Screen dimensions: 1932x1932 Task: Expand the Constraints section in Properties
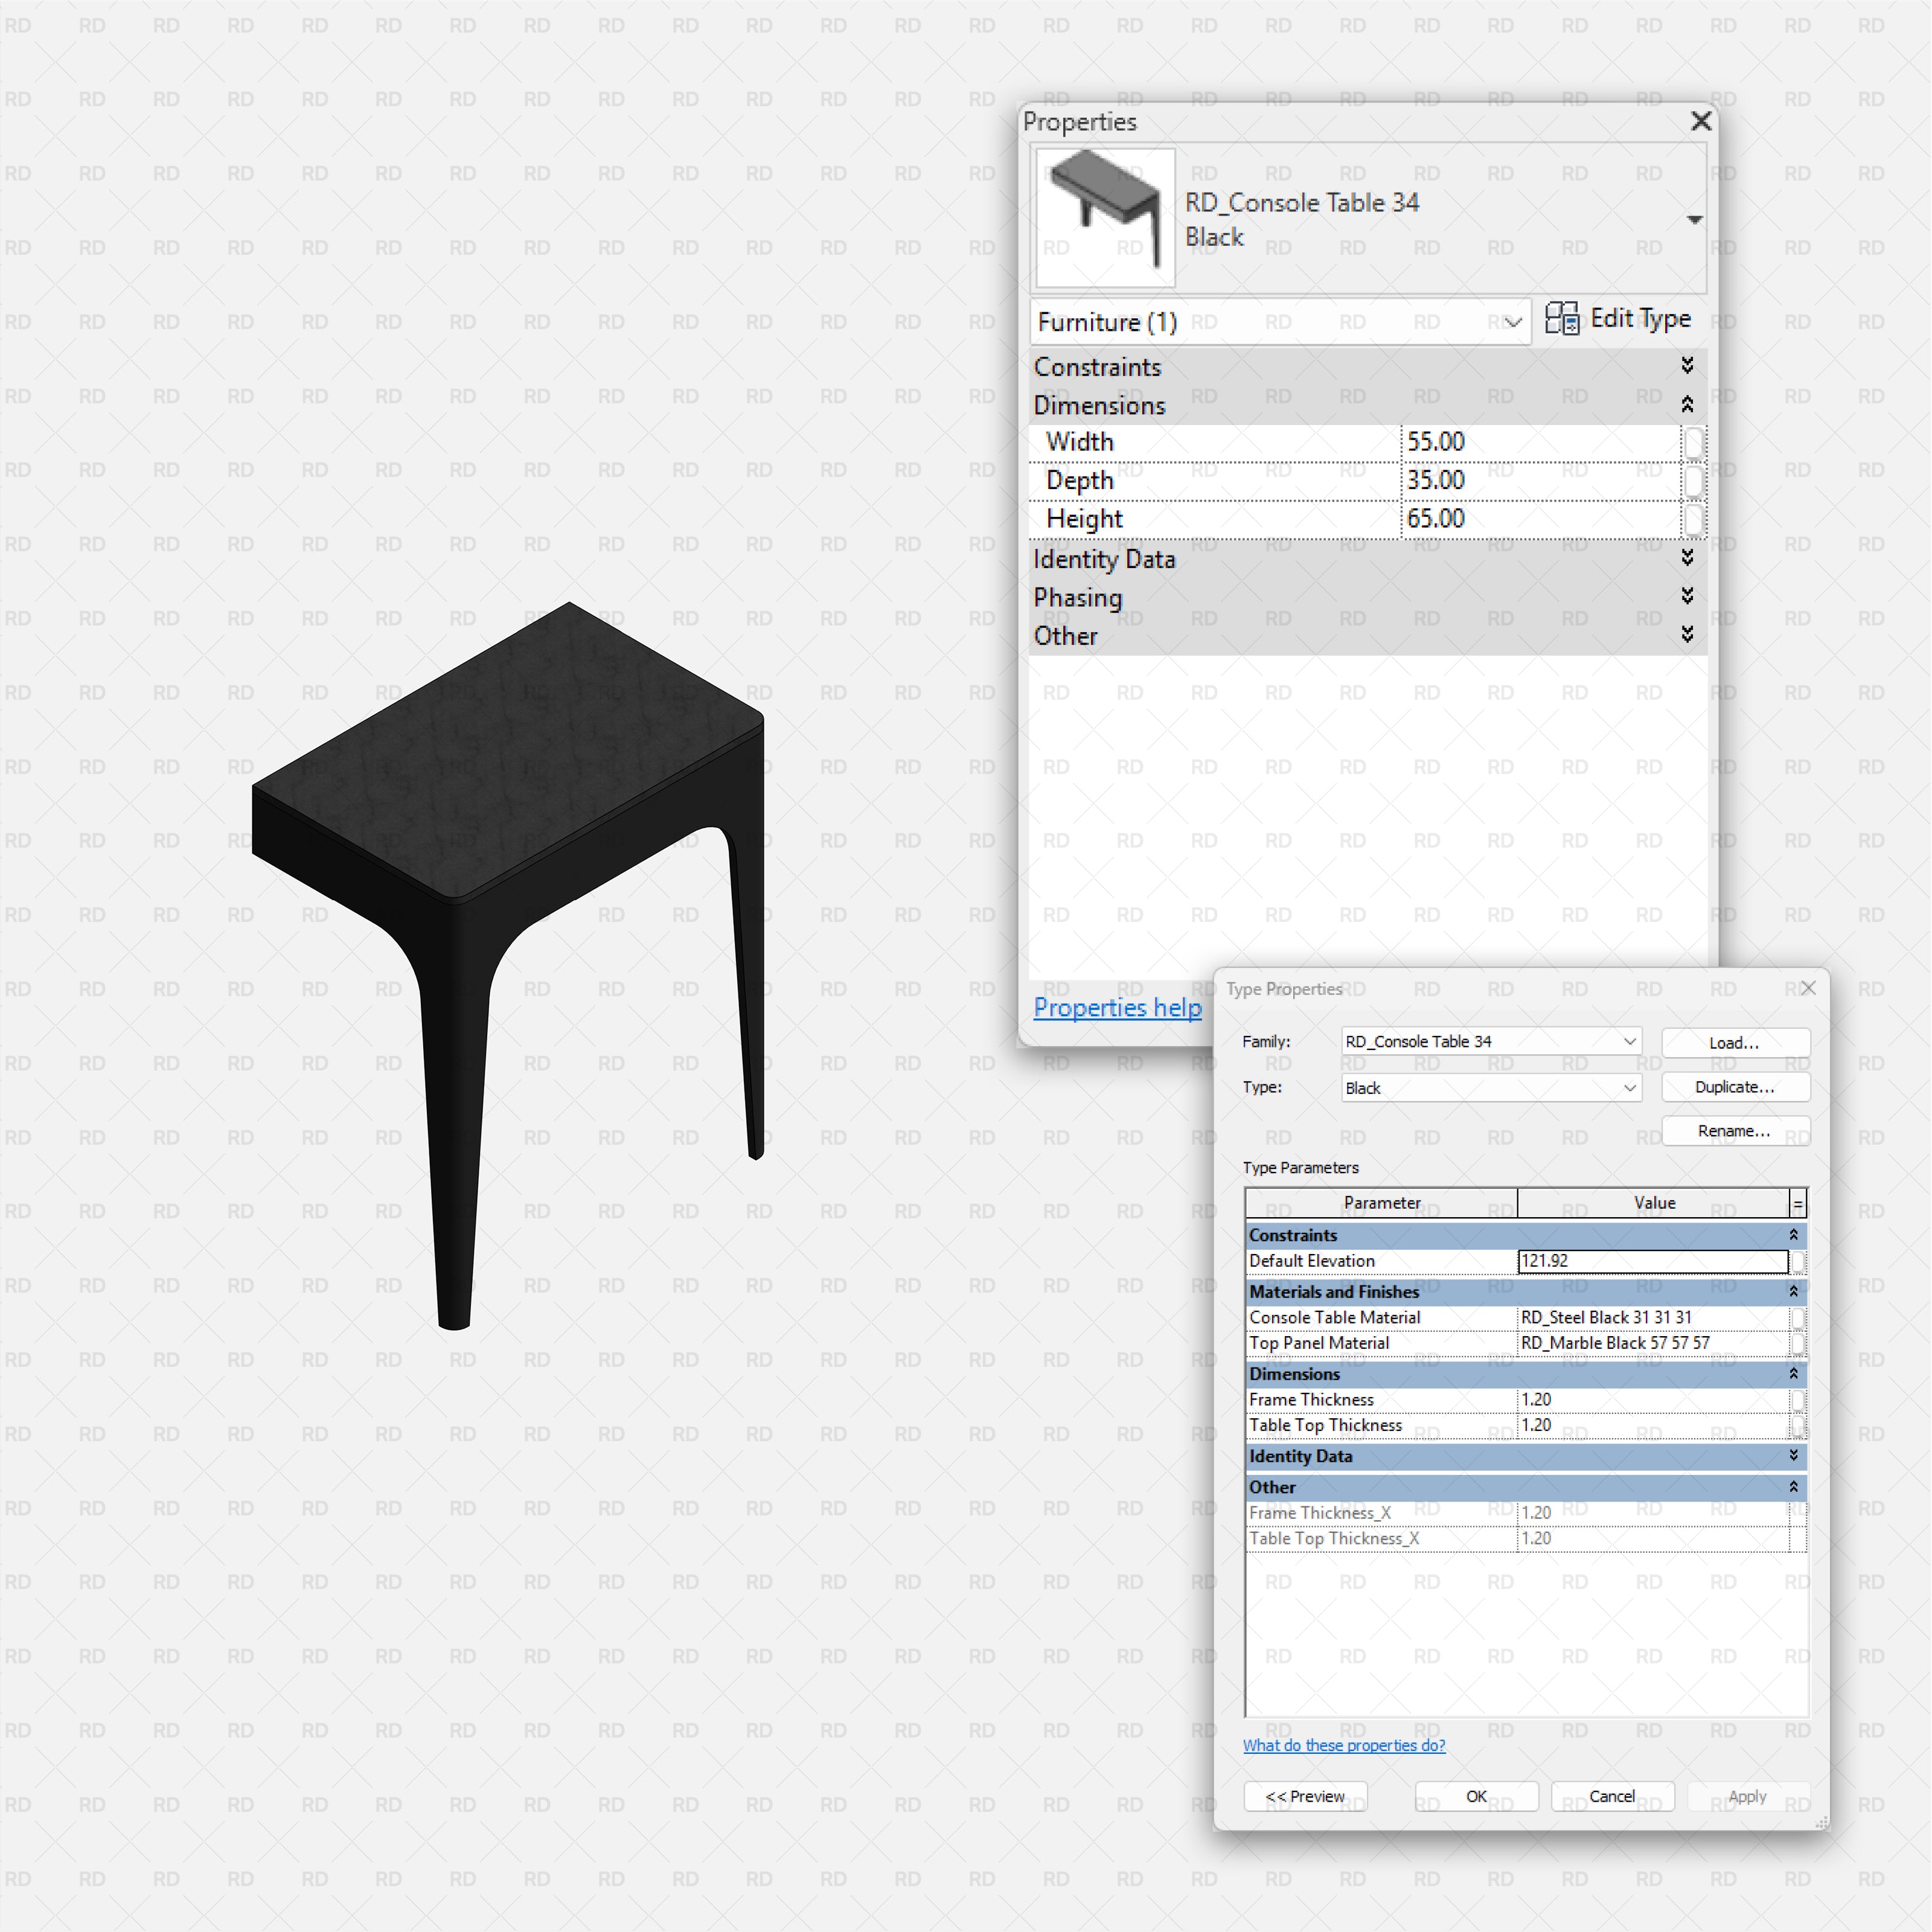pyautogui.click(x=1687, y=366)
